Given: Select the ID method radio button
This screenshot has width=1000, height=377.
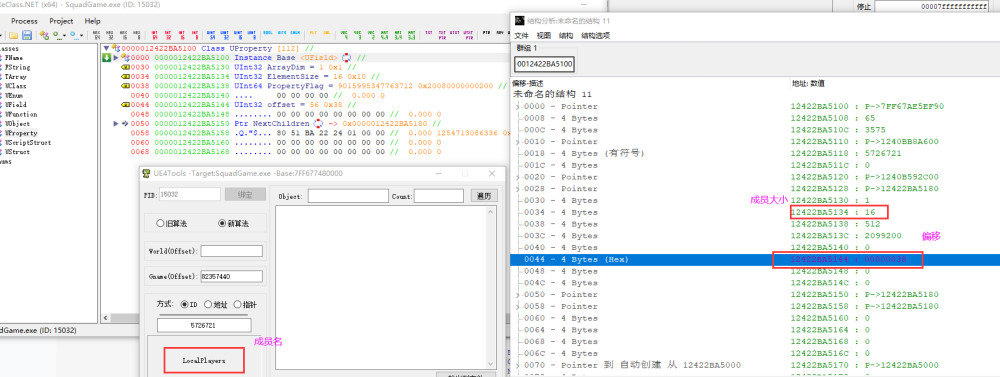Looking at the screenshot, I should pyautogui.click(x=184, y=305).
